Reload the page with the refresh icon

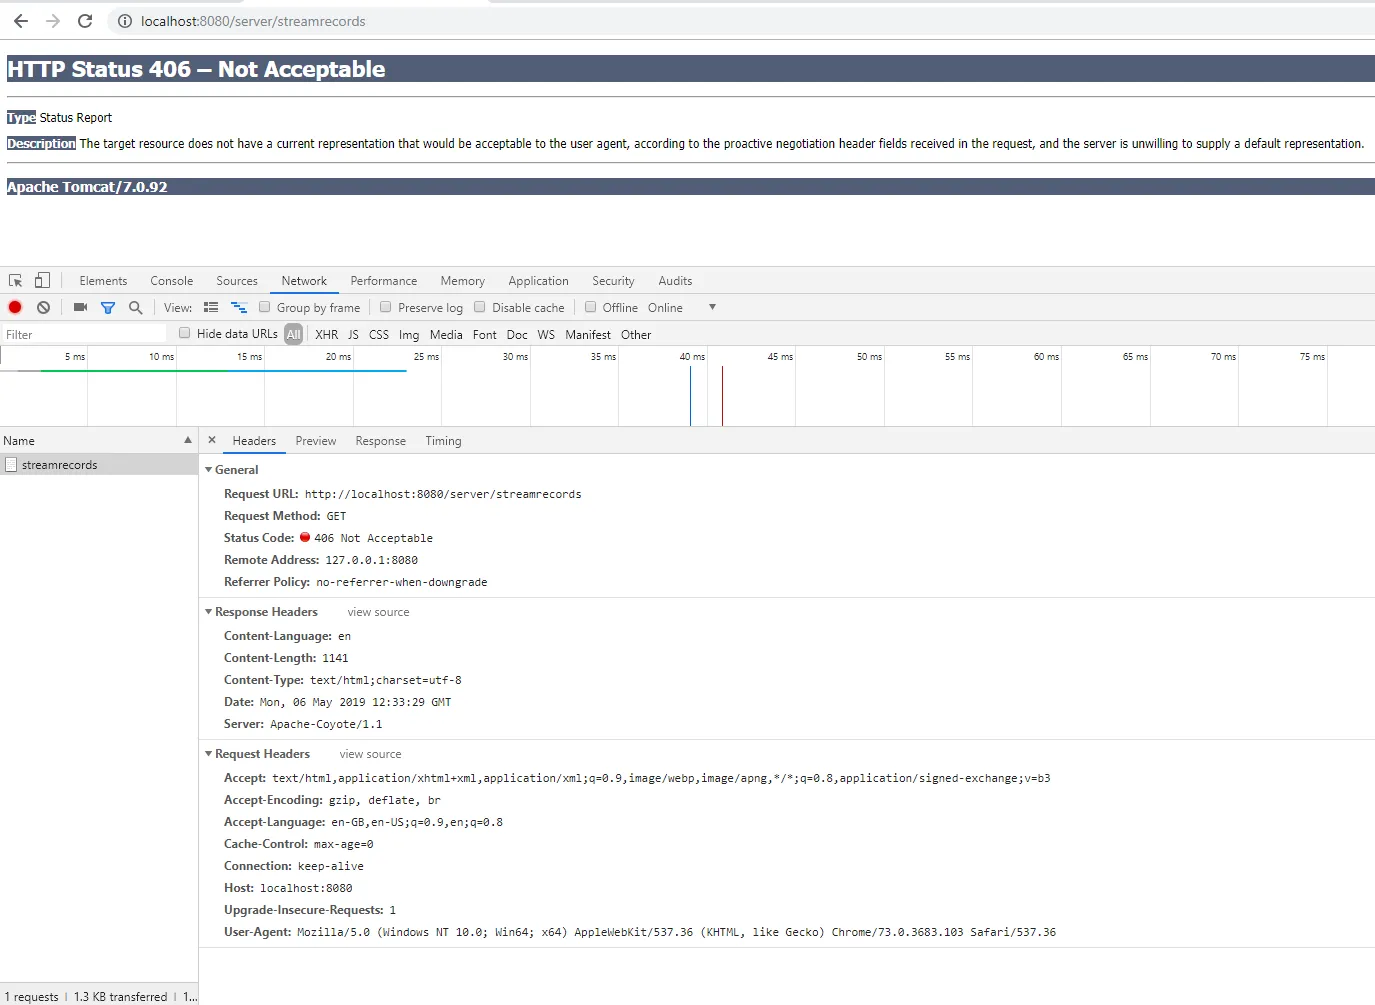[85, 21]
